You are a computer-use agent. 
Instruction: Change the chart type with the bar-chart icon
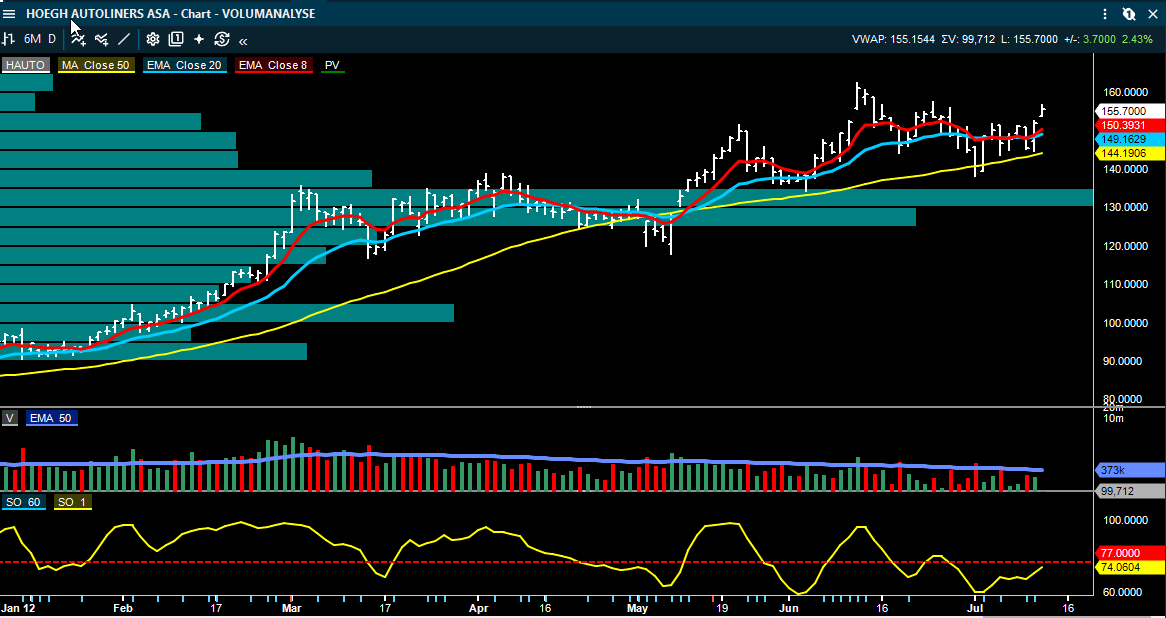coord(6,39)
